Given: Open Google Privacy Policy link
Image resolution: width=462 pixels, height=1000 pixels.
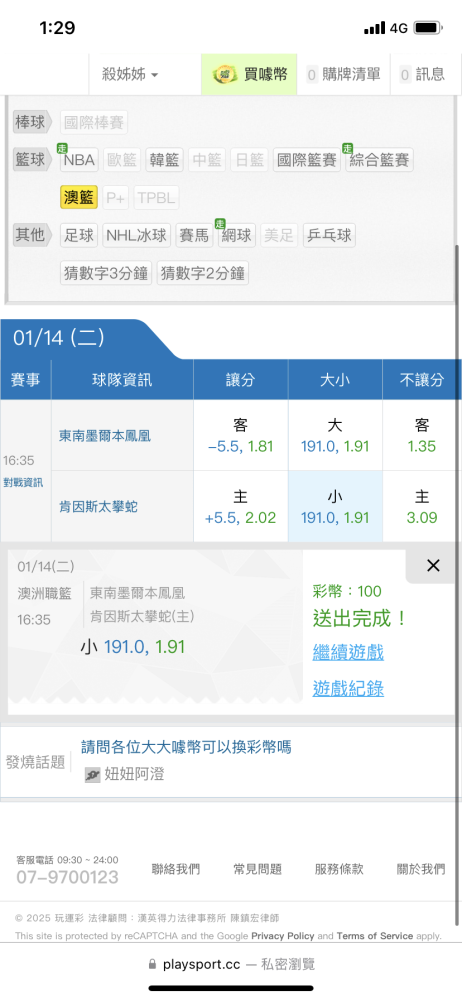Looking at the screenshot, I should 283,936.
